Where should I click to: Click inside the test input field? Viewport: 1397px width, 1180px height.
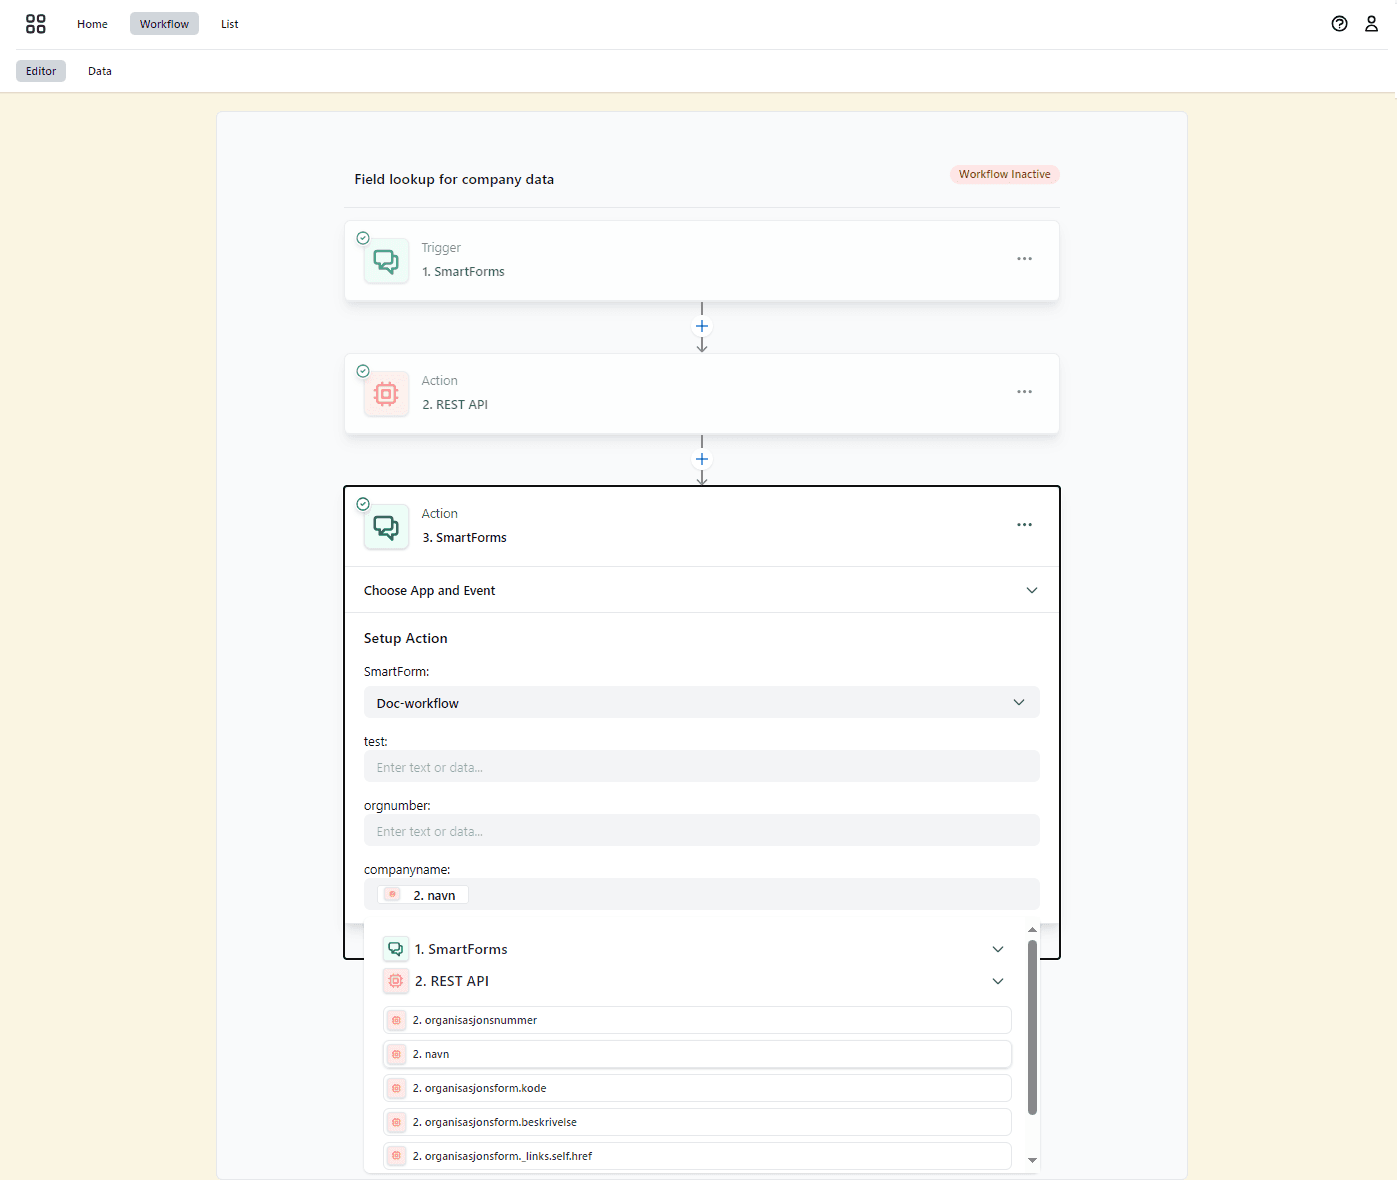700,766
